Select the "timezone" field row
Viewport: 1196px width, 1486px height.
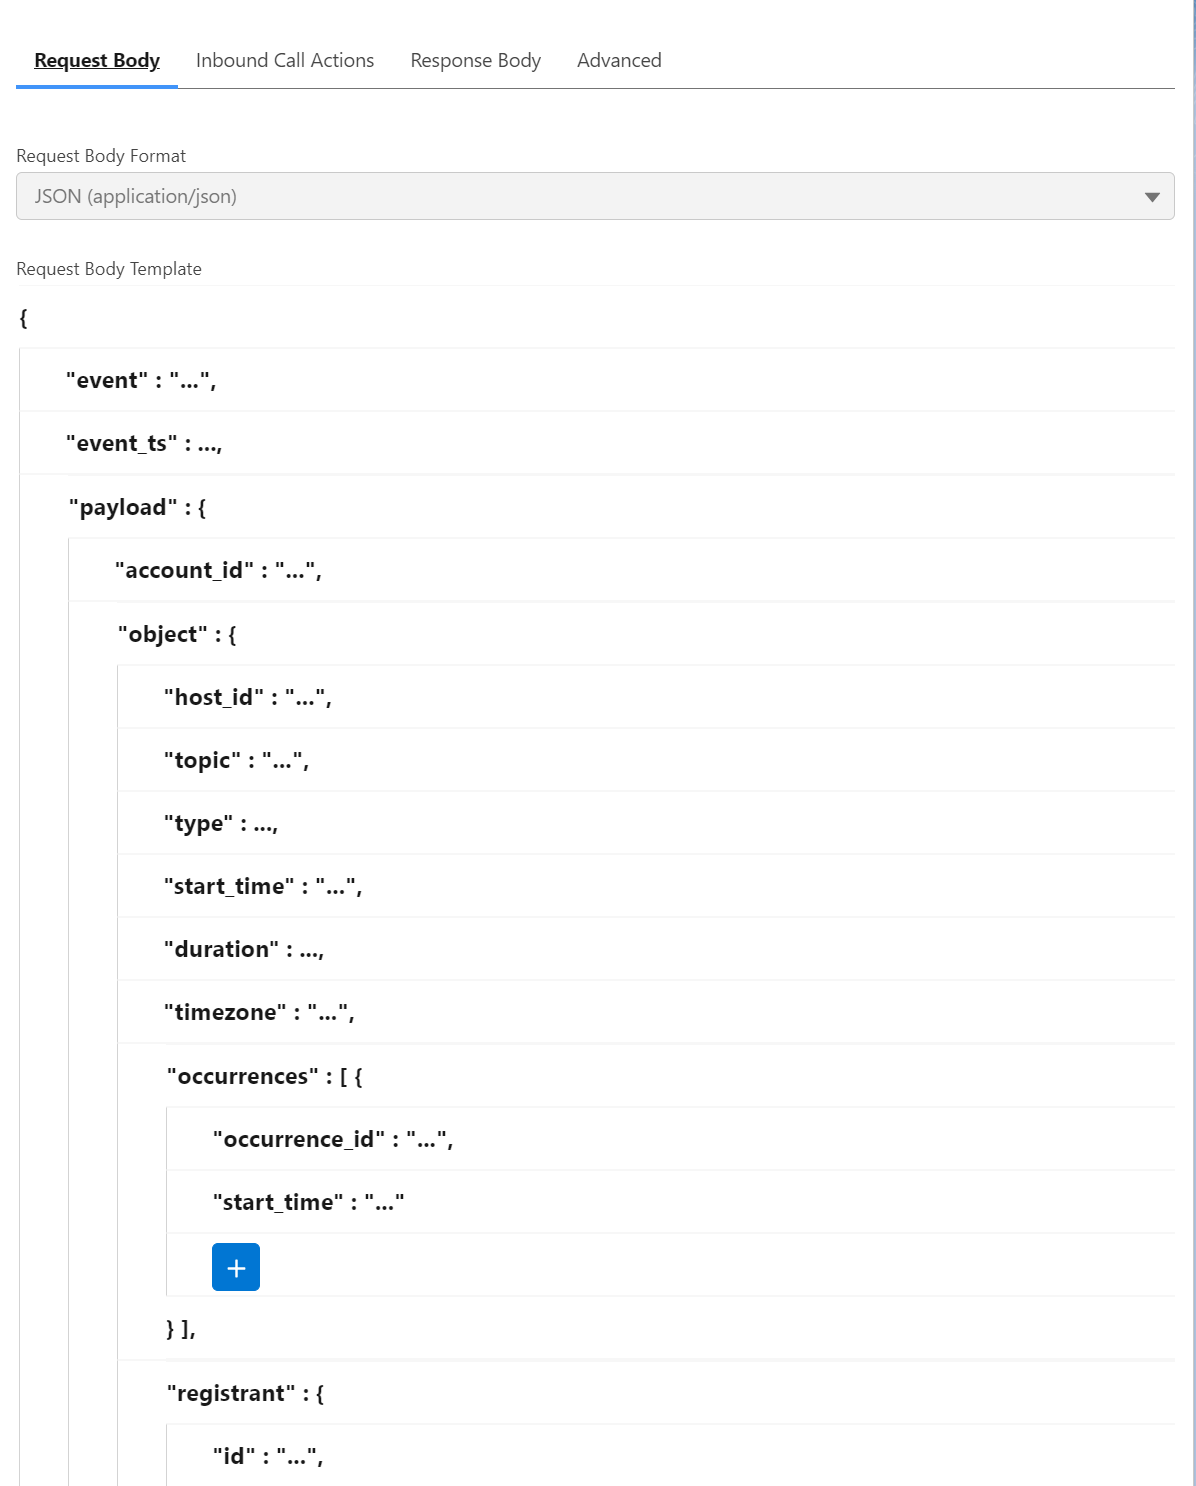(x=259, y=1012)
